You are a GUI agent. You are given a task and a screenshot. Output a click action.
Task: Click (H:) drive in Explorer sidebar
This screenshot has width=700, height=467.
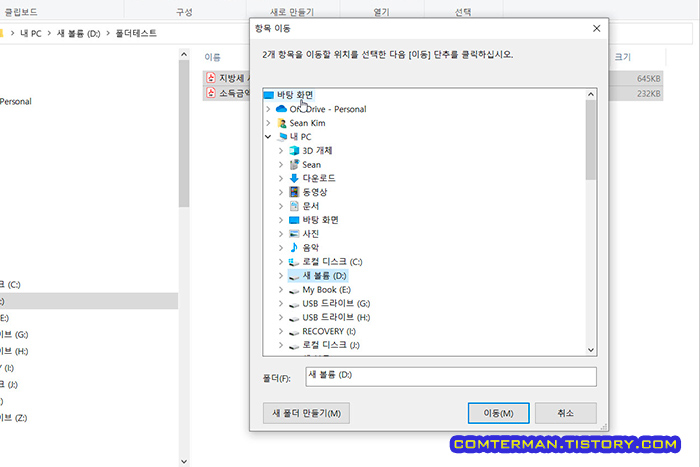pyautogui.click(x=13, y=351)
